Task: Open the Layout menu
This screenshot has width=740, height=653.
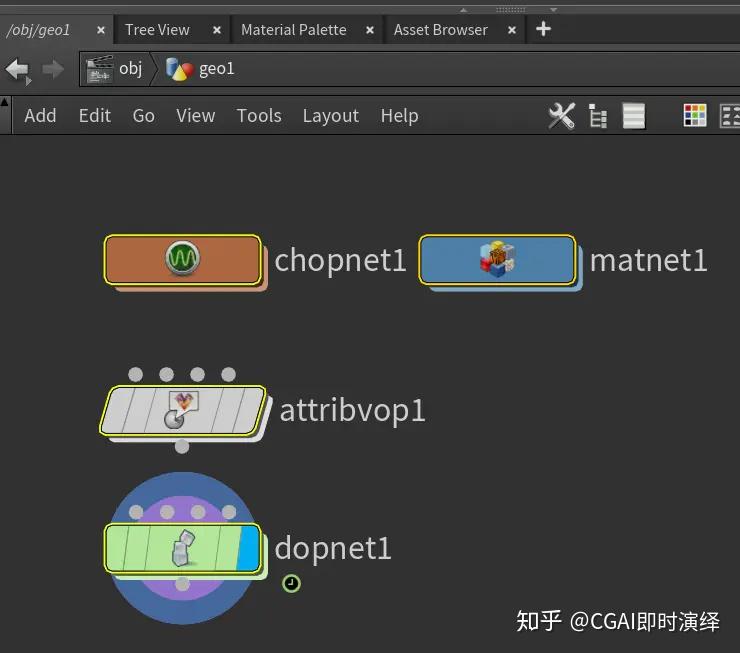Action: pos(331,116)
